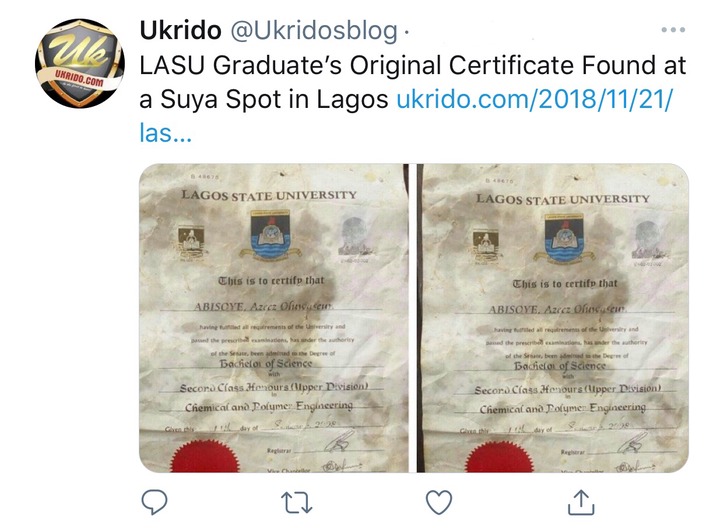Like the tweet with heart icon
This screenshot has height=528, width=720.
439,502
